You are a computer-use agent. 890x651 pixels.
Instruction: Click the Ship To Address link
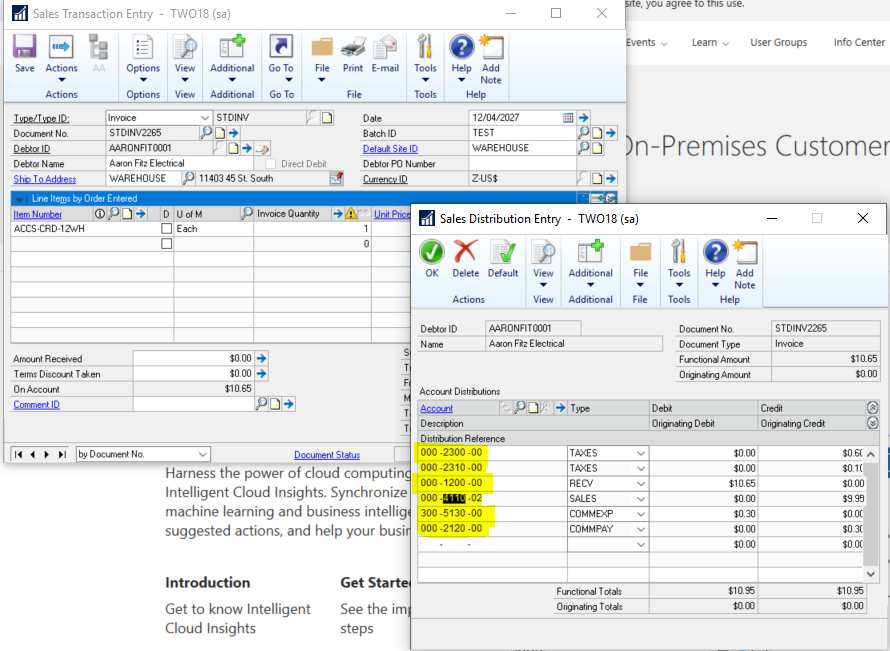tap(45, 179)
